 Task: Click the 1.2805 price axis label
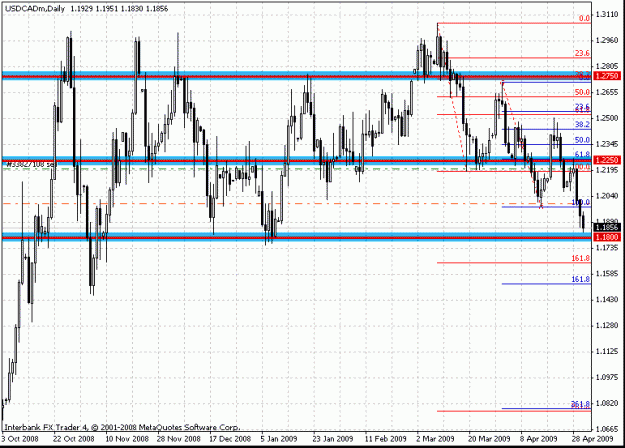pyautogui.click(x=607, y=66)
